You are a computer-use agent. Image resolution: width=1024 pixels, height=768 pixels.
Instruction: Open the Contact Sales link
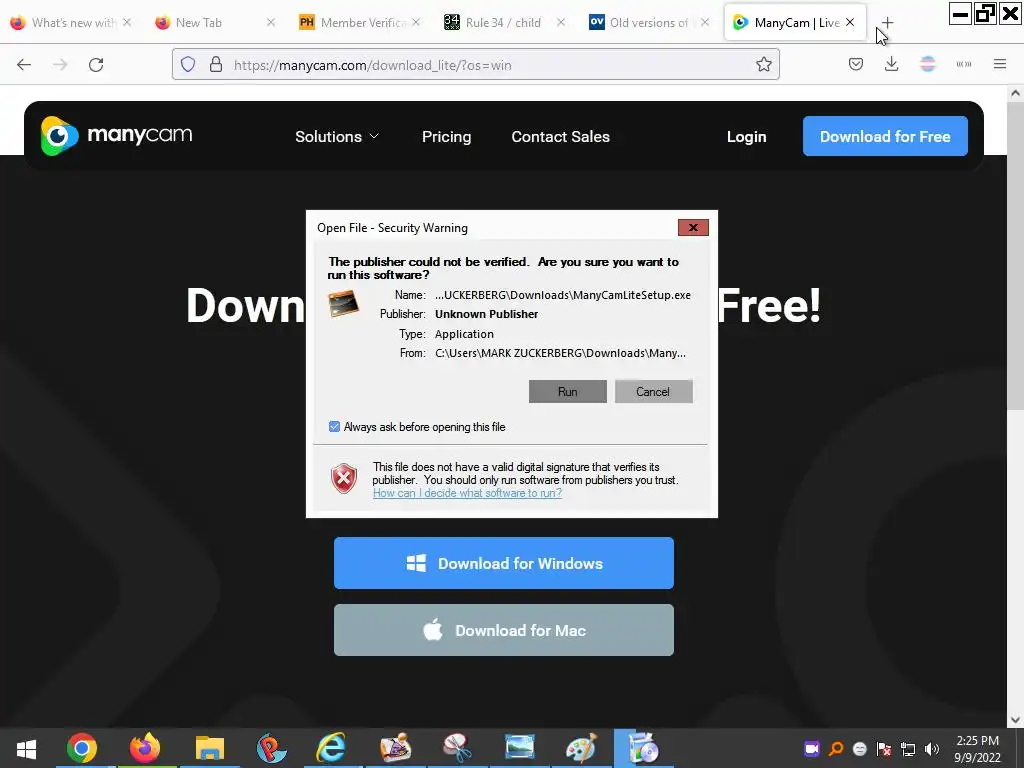(560, 136)
